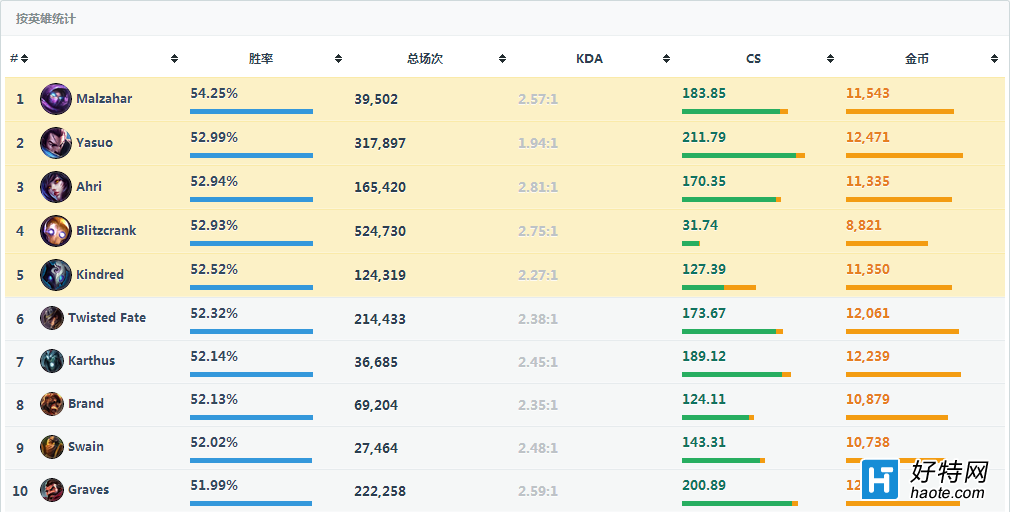The image size is (1010, 512).
Task: Select total games value 317,897
Action: click(380, 143)
